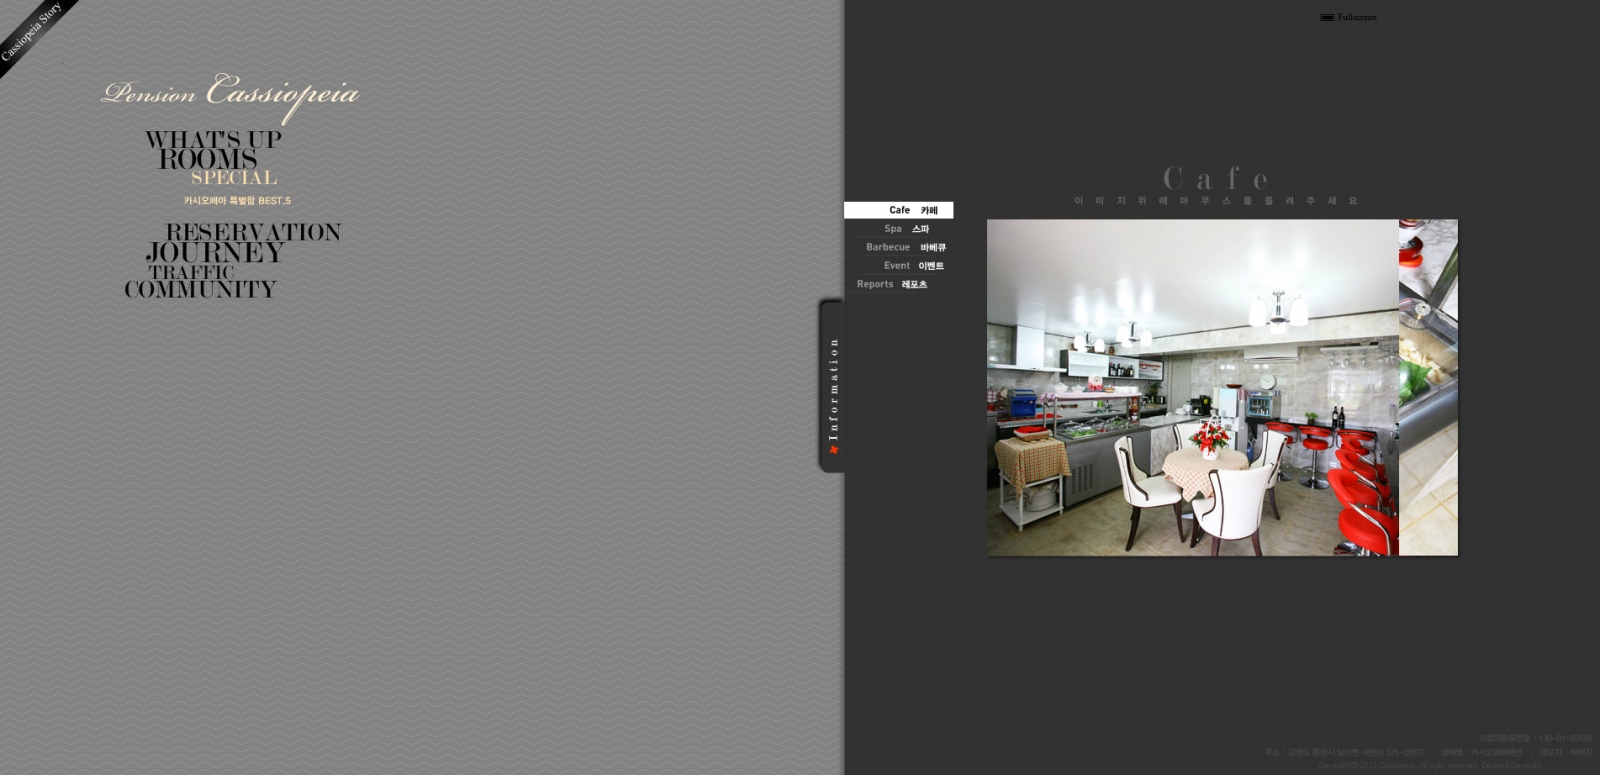Image resolution: width=1600 pixels, height=775 pixels.
Task: Select the SPECIAL menu item
Action: (234, 178)
